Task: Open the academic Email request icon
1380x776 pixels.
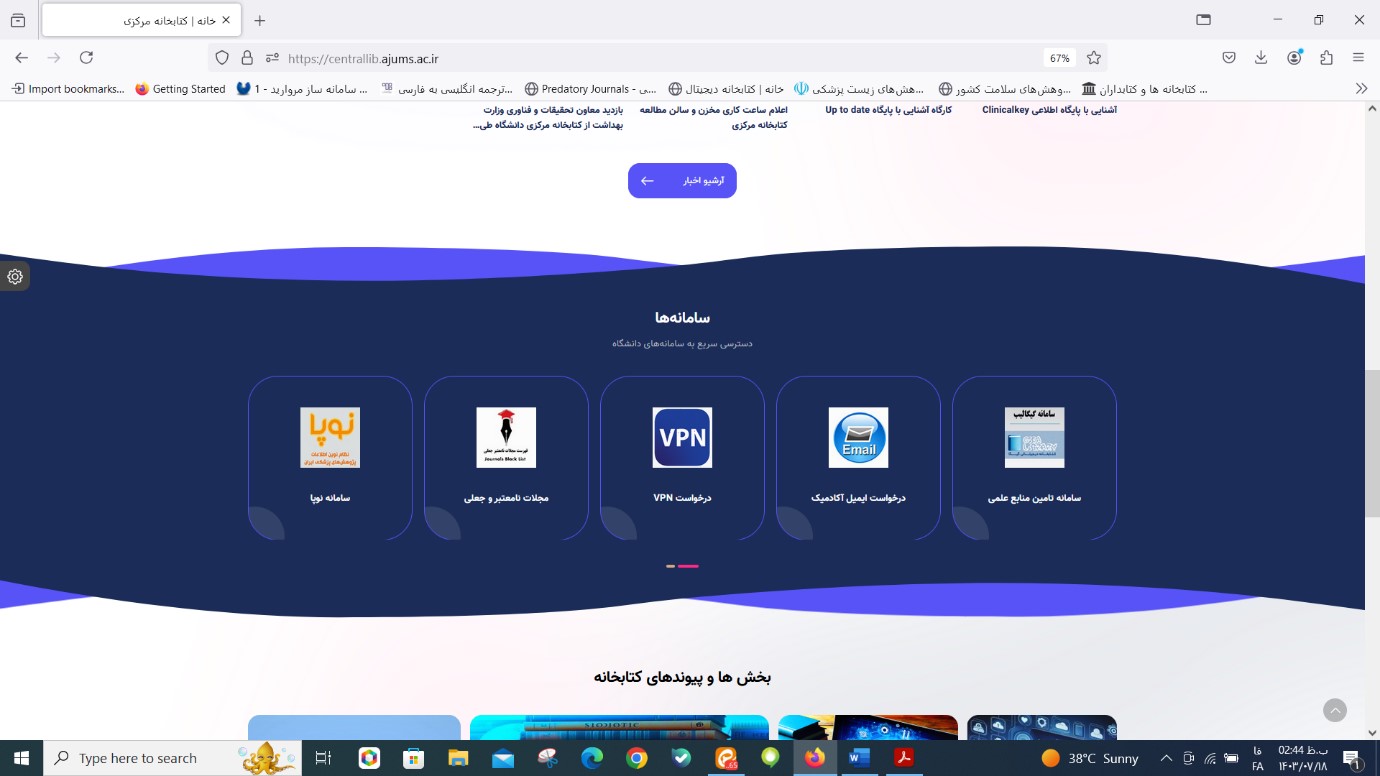Action: coord(858,437)
